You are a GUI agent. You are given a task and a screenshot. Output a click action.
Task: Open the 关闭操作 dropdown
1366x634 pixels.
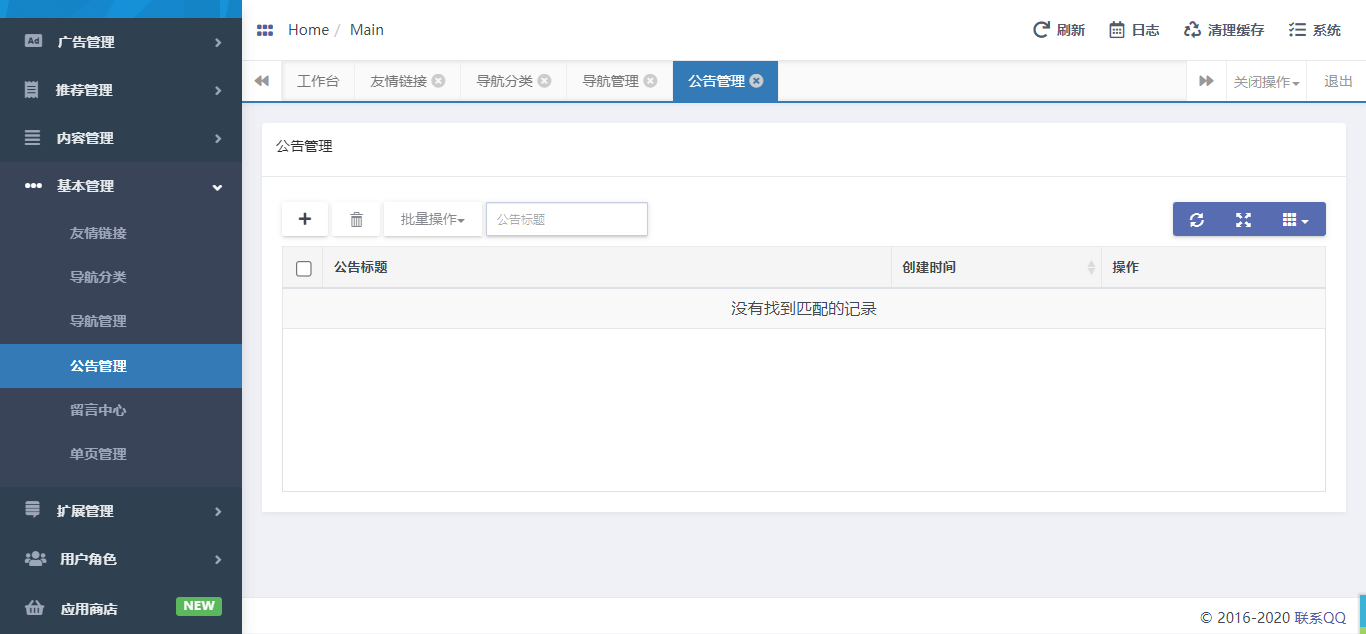(x=1266, y=82)
